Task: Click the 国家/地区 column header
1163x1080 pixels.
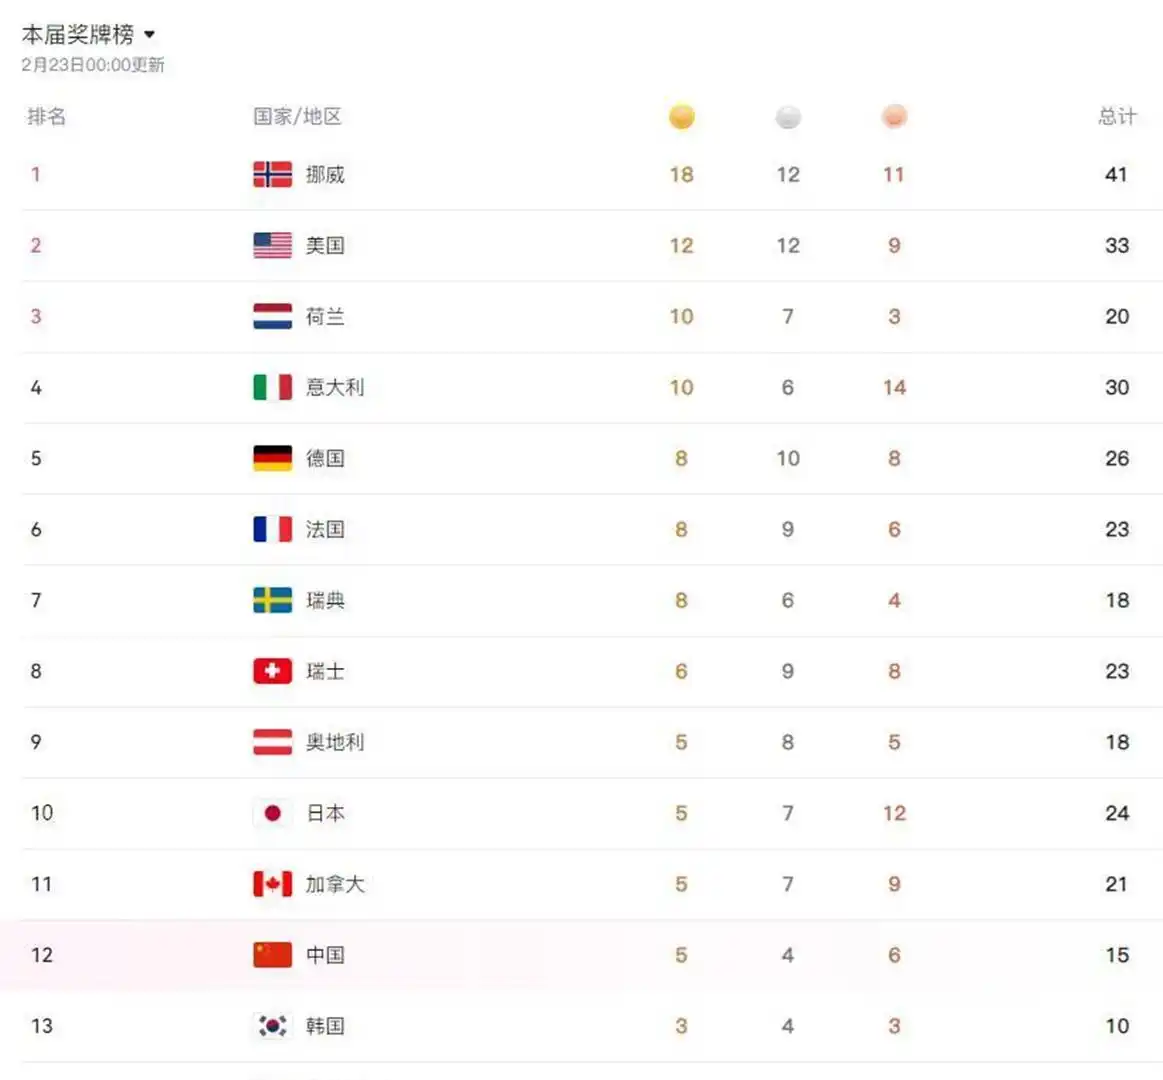Action: pyautogui.click(x=297, y=117)
